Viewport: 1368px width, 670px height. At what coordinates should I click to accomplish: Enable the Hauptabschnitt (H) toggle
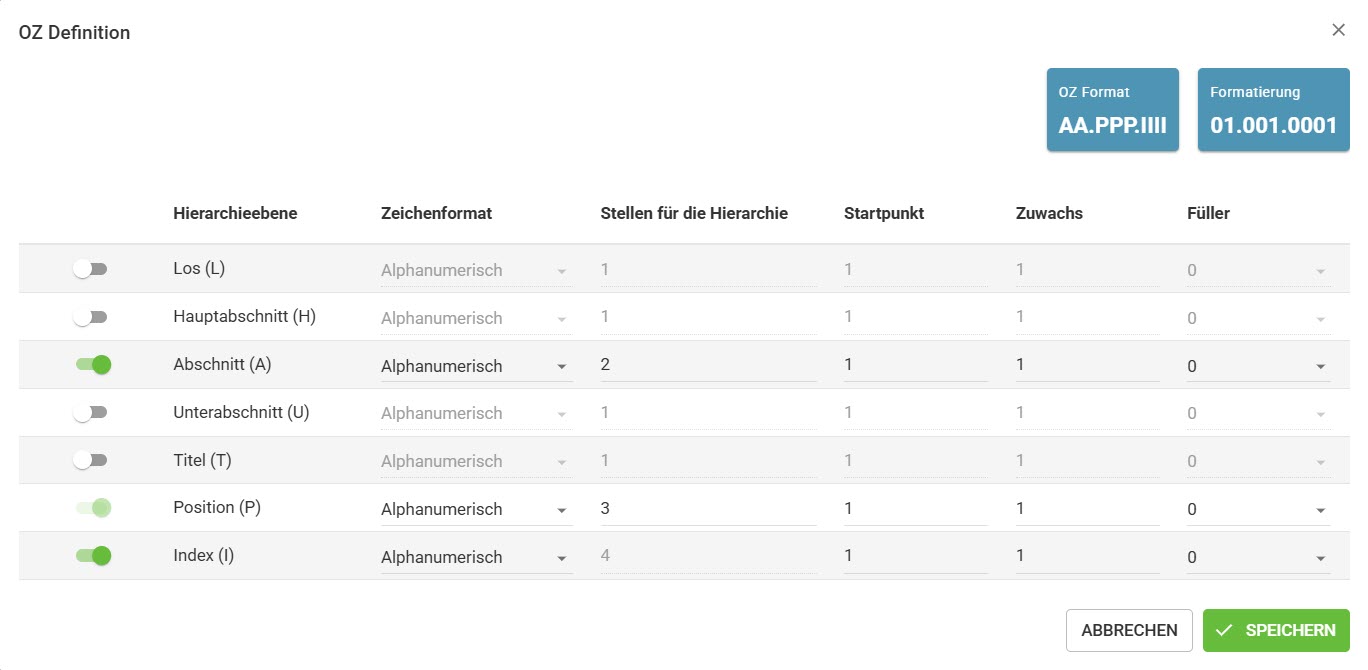pyautogui.click(x=90, y=317)
